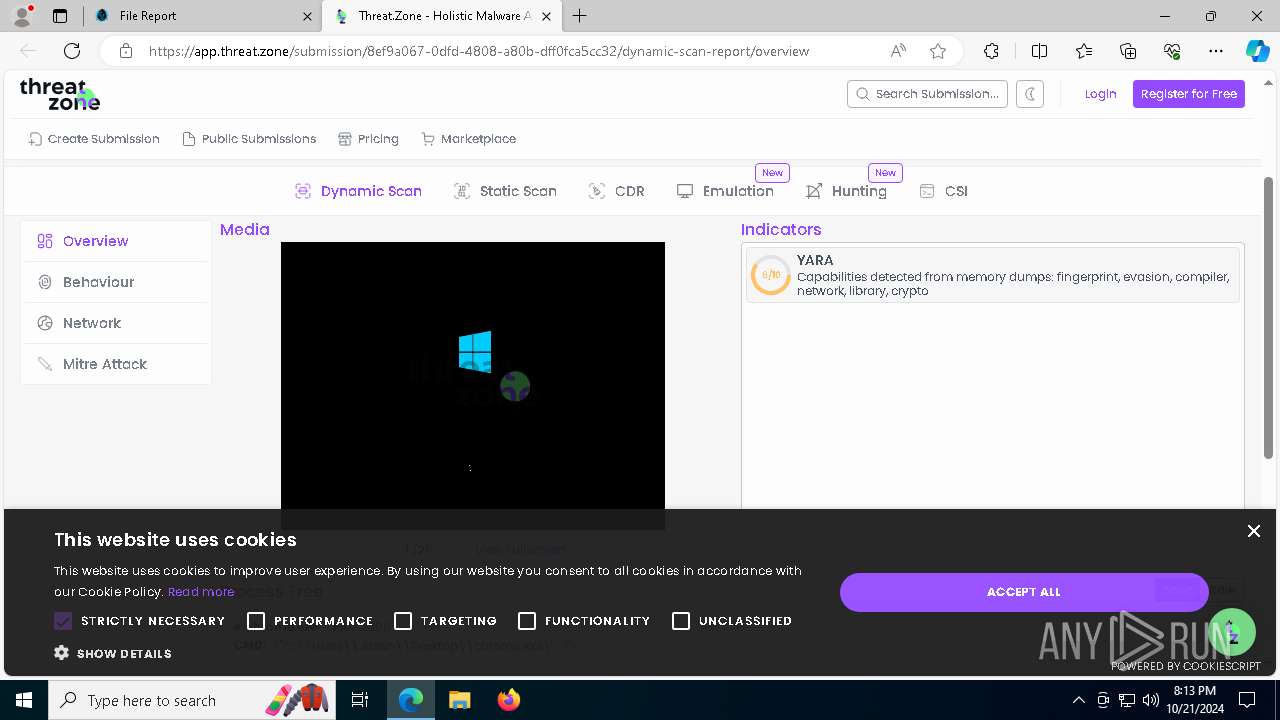This screenshot has width=1280, height=720.
Task: Open the YARA indicator entry
Action: coord(992,275)
